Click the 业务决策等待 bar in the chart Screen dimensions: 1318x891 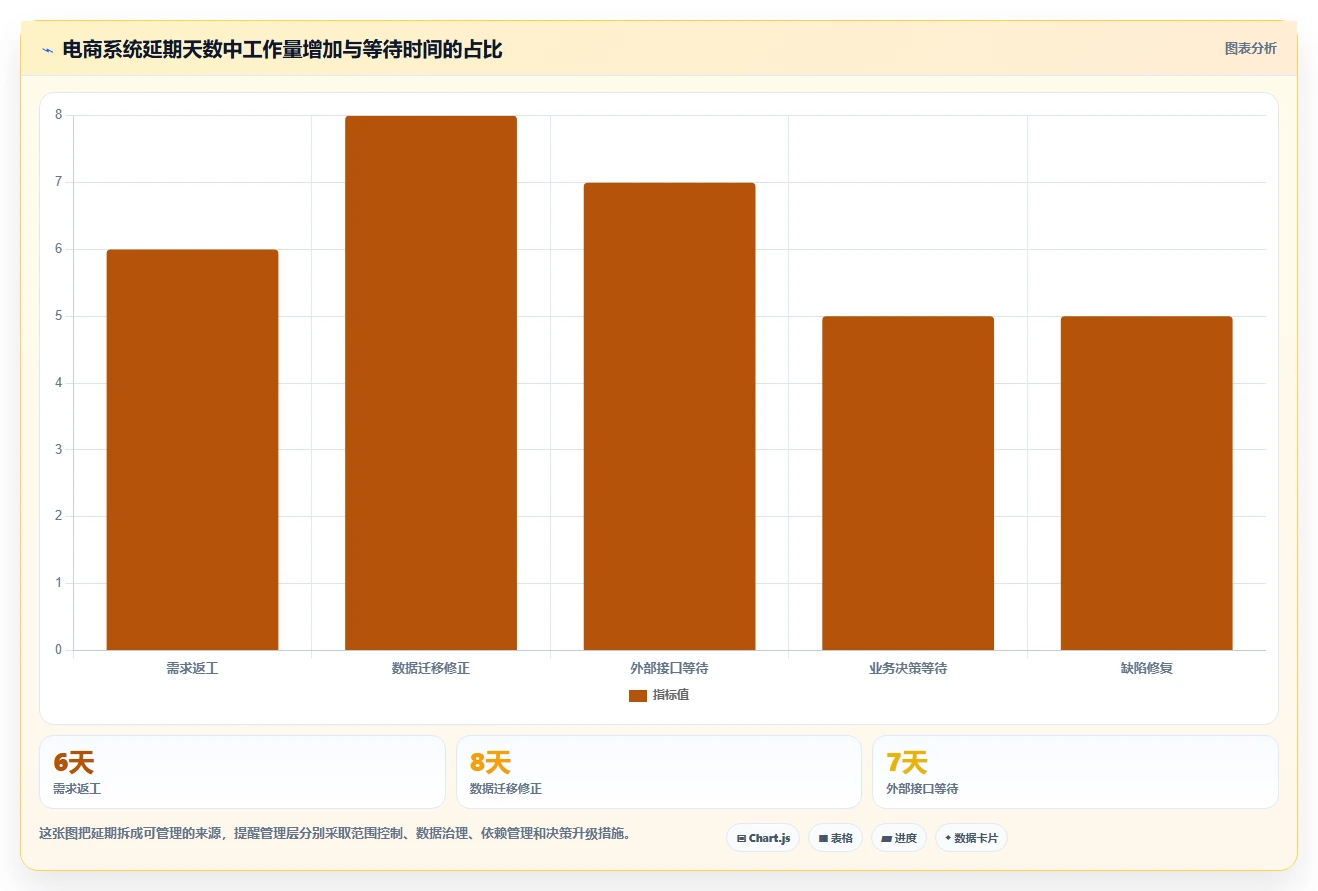coord(908,483)
